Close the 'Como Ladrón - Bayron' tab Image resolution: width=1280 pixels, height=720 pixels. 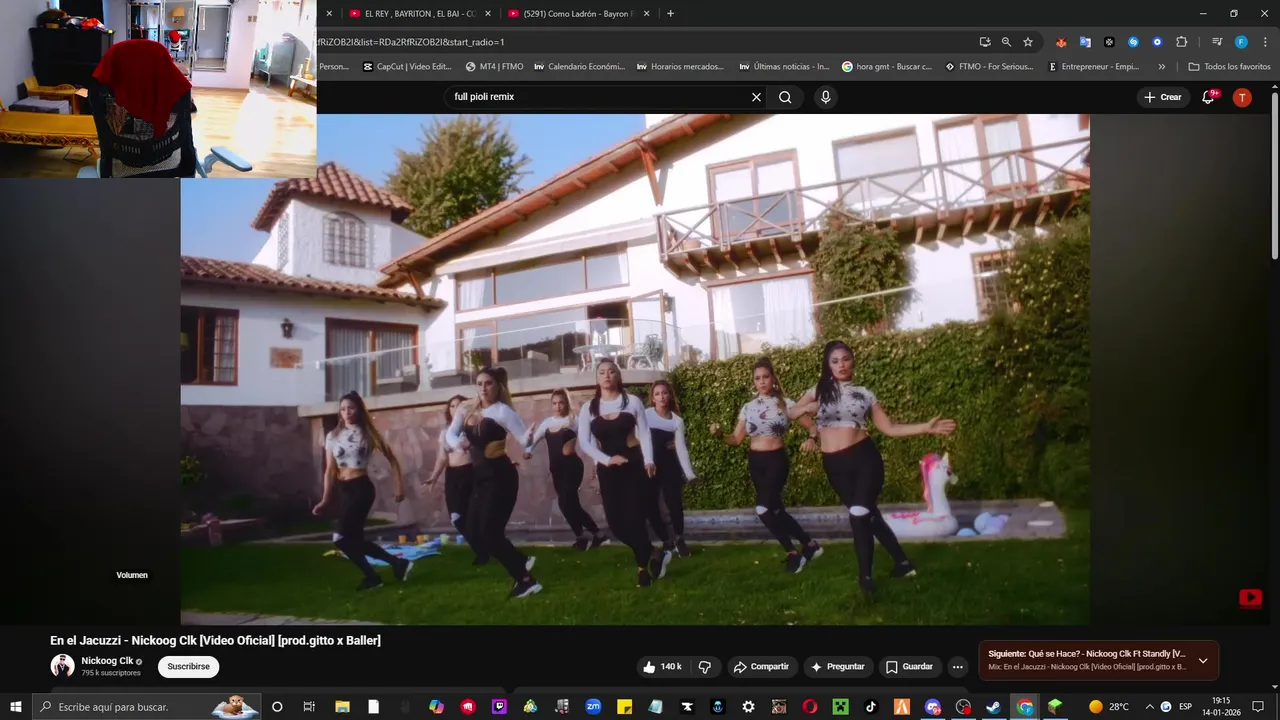pyautogui.click(x=646, y=14)
